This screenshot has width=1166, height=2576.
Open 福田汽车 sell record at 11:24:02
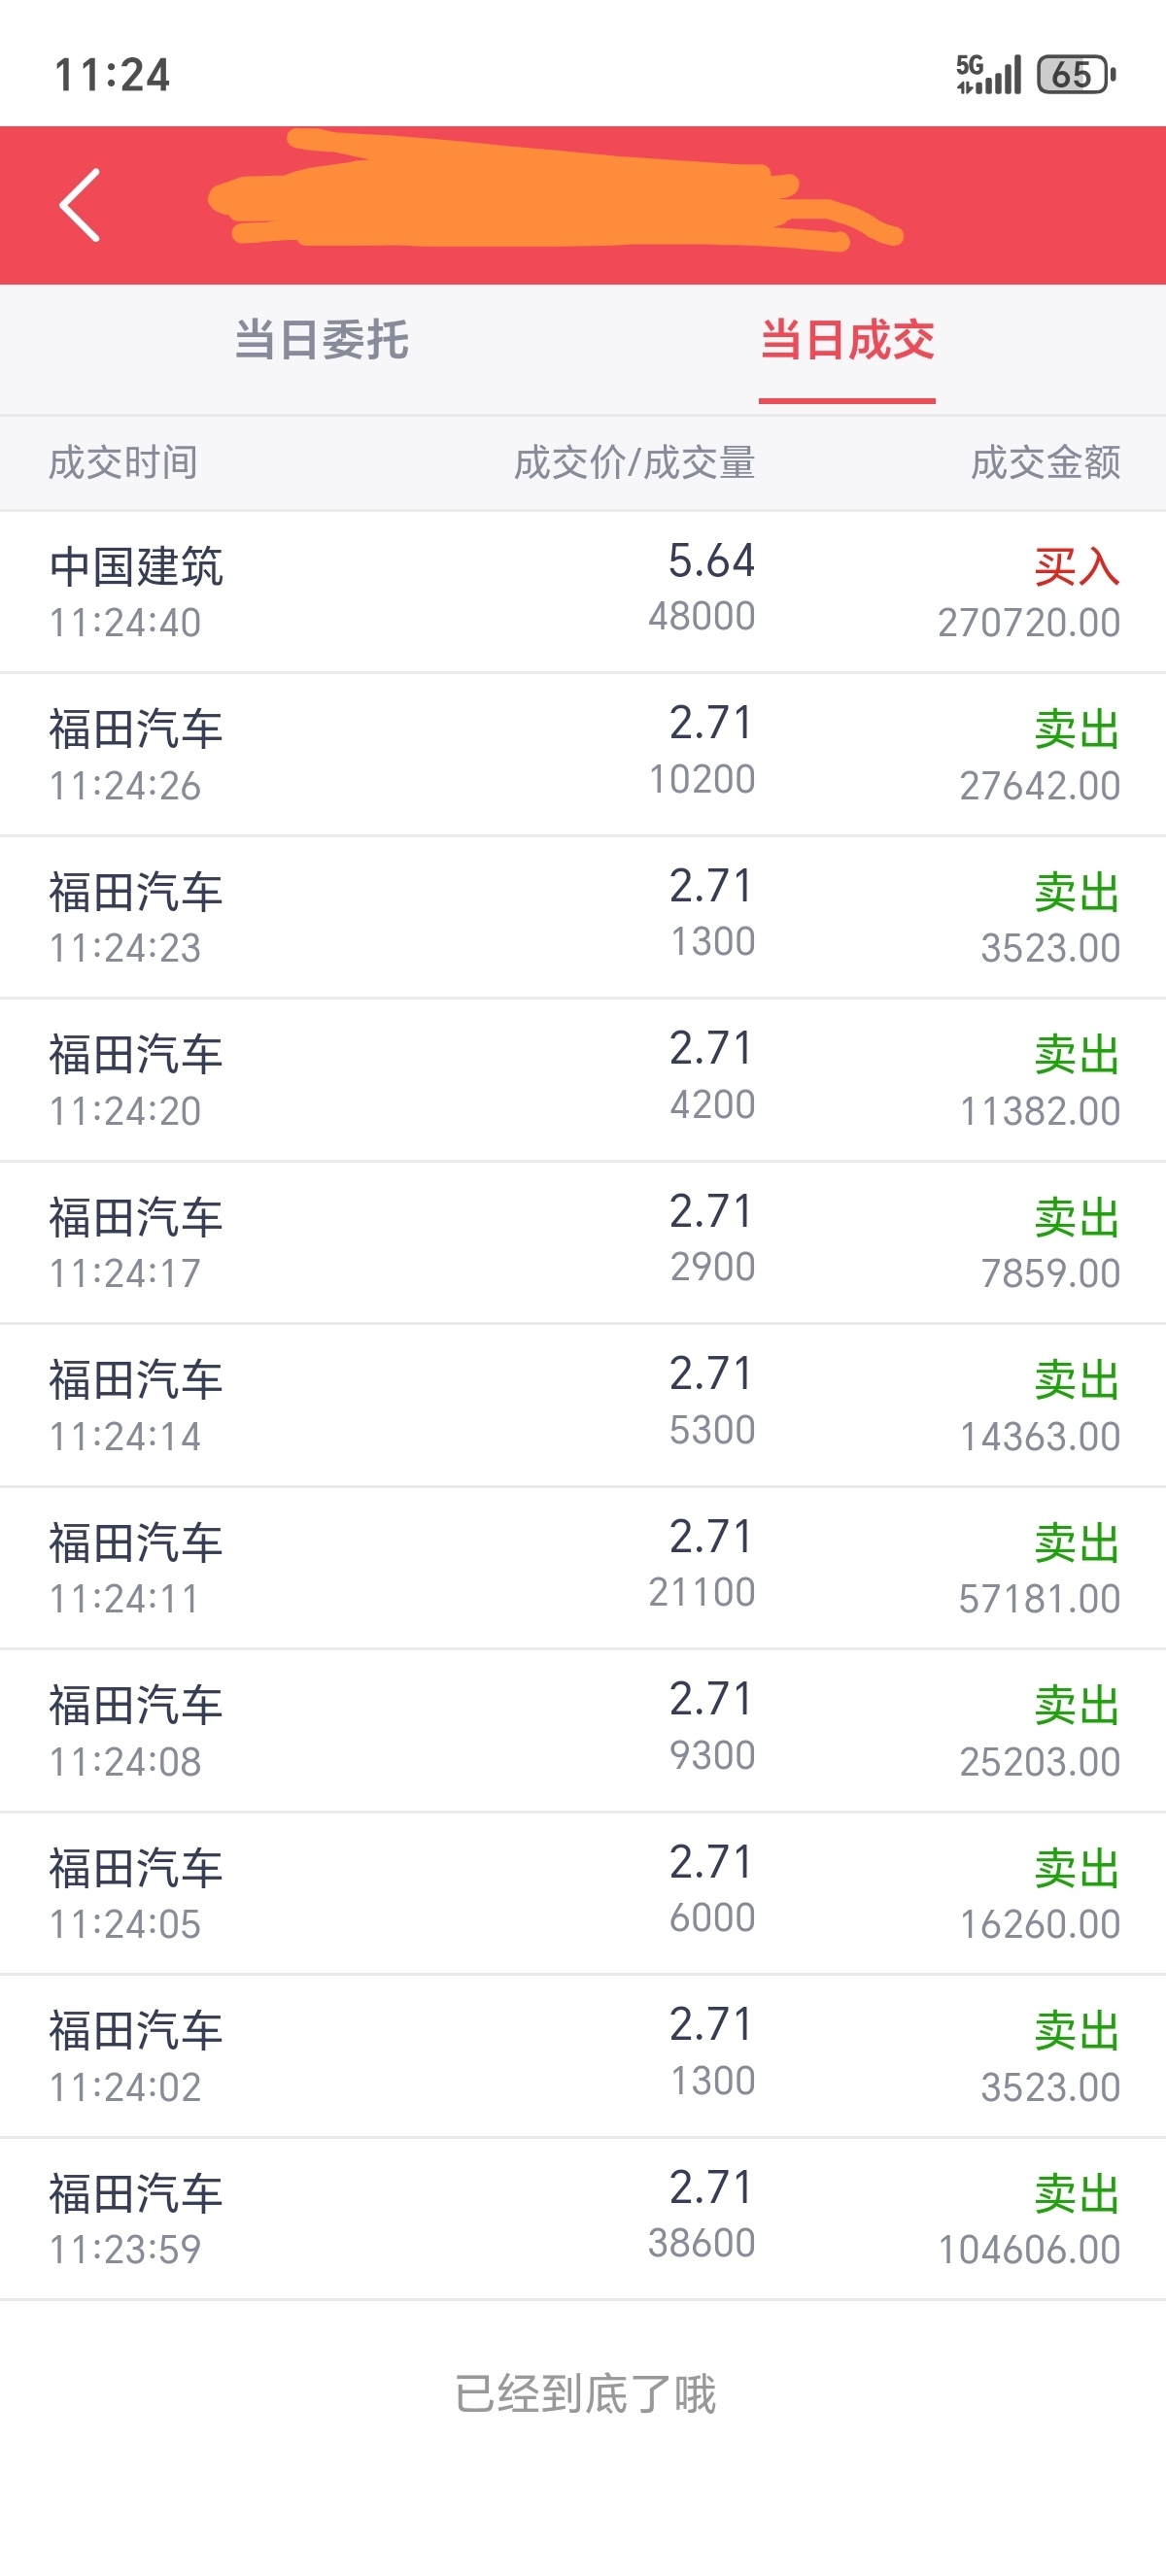coord(583,2056)
